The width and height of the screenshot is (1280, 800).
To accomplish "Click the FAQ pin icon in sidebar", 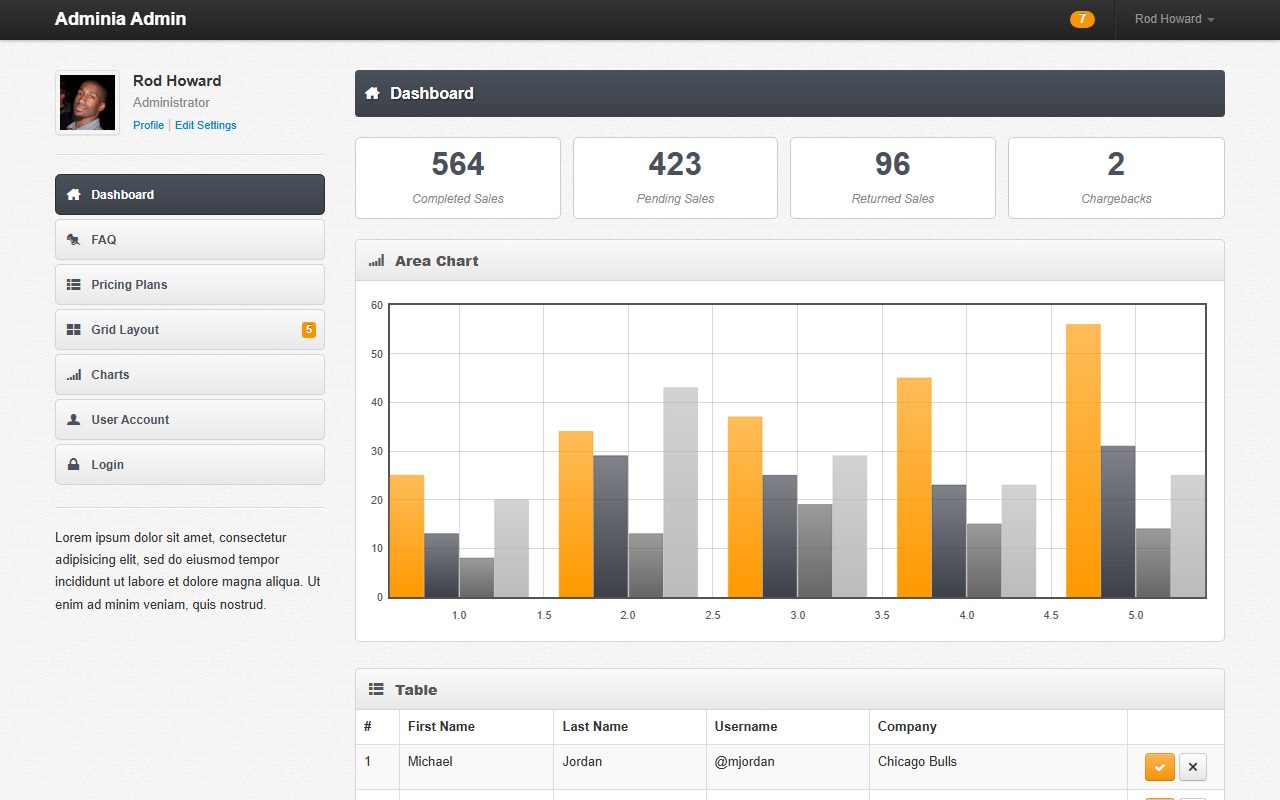I will point(73,240).
